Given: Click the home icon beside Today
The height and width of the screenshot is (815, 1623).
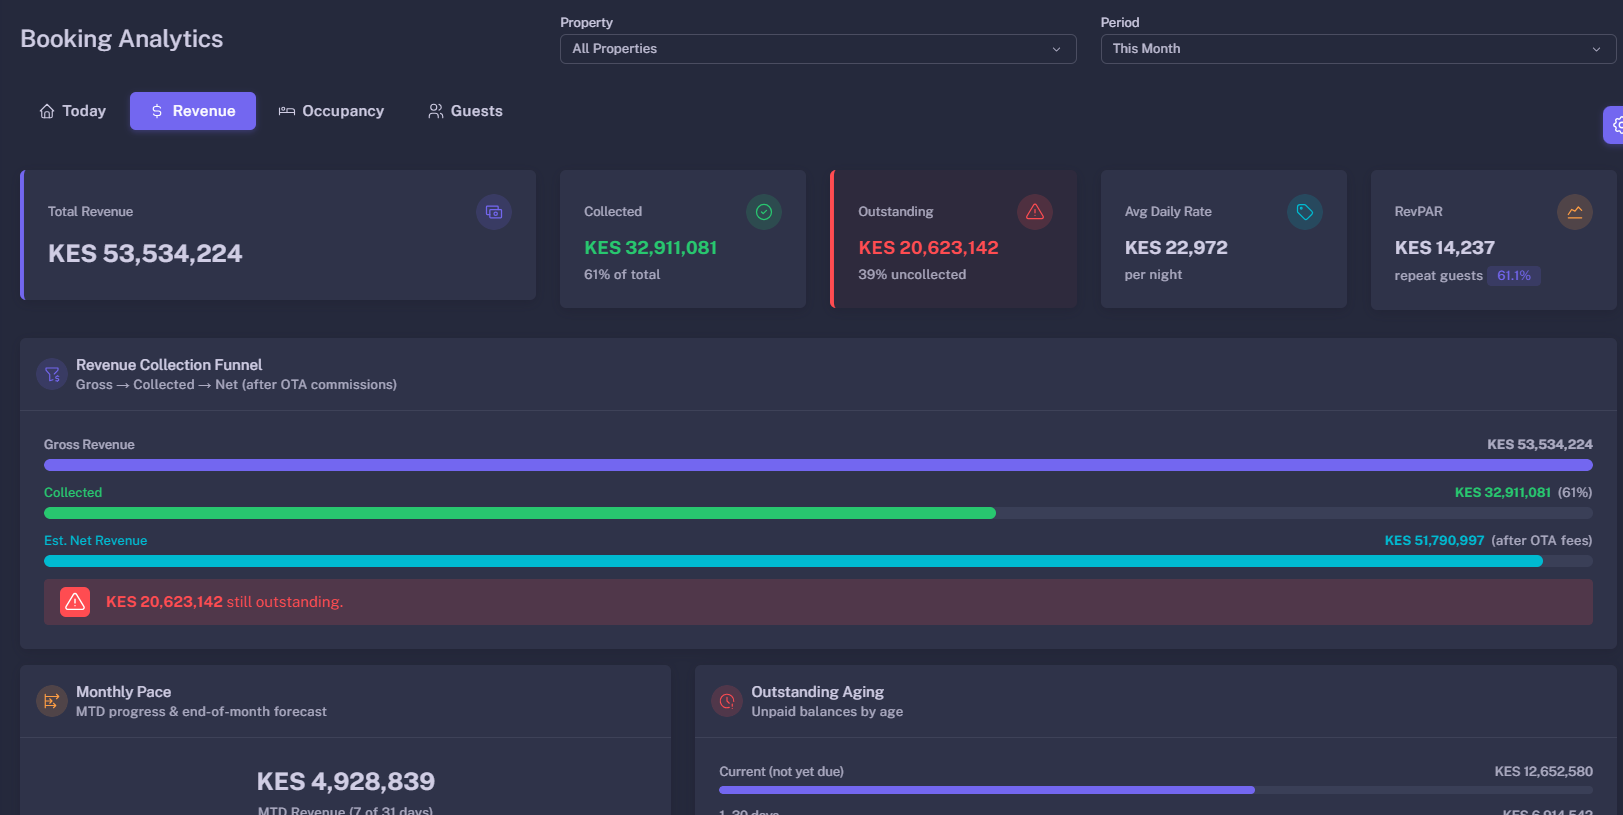Looking at the screenshot, I should point(47,111).
